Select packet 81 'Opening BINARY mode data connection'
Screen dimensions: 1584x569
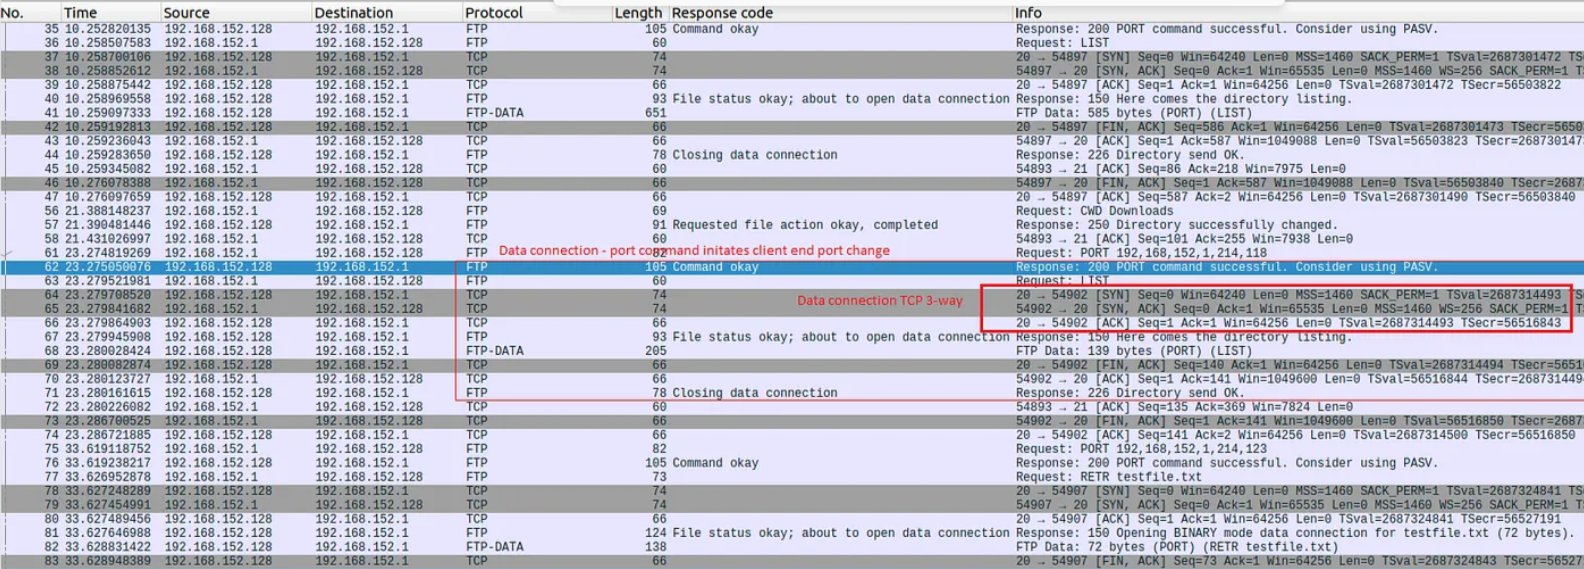(792, 533)
